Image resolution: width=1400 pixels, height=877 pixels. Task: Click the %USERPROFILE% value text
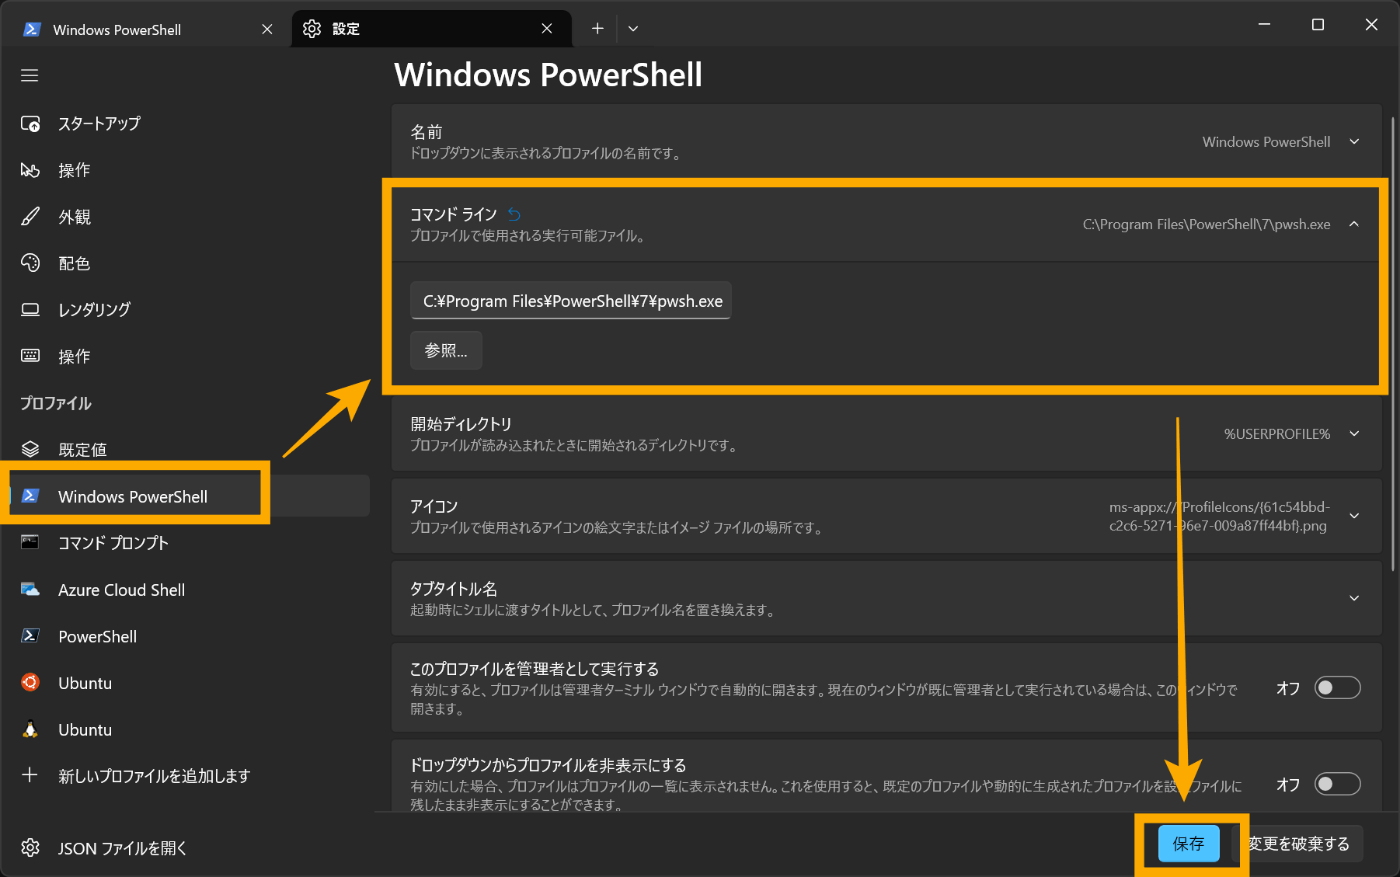(1277, 434)
